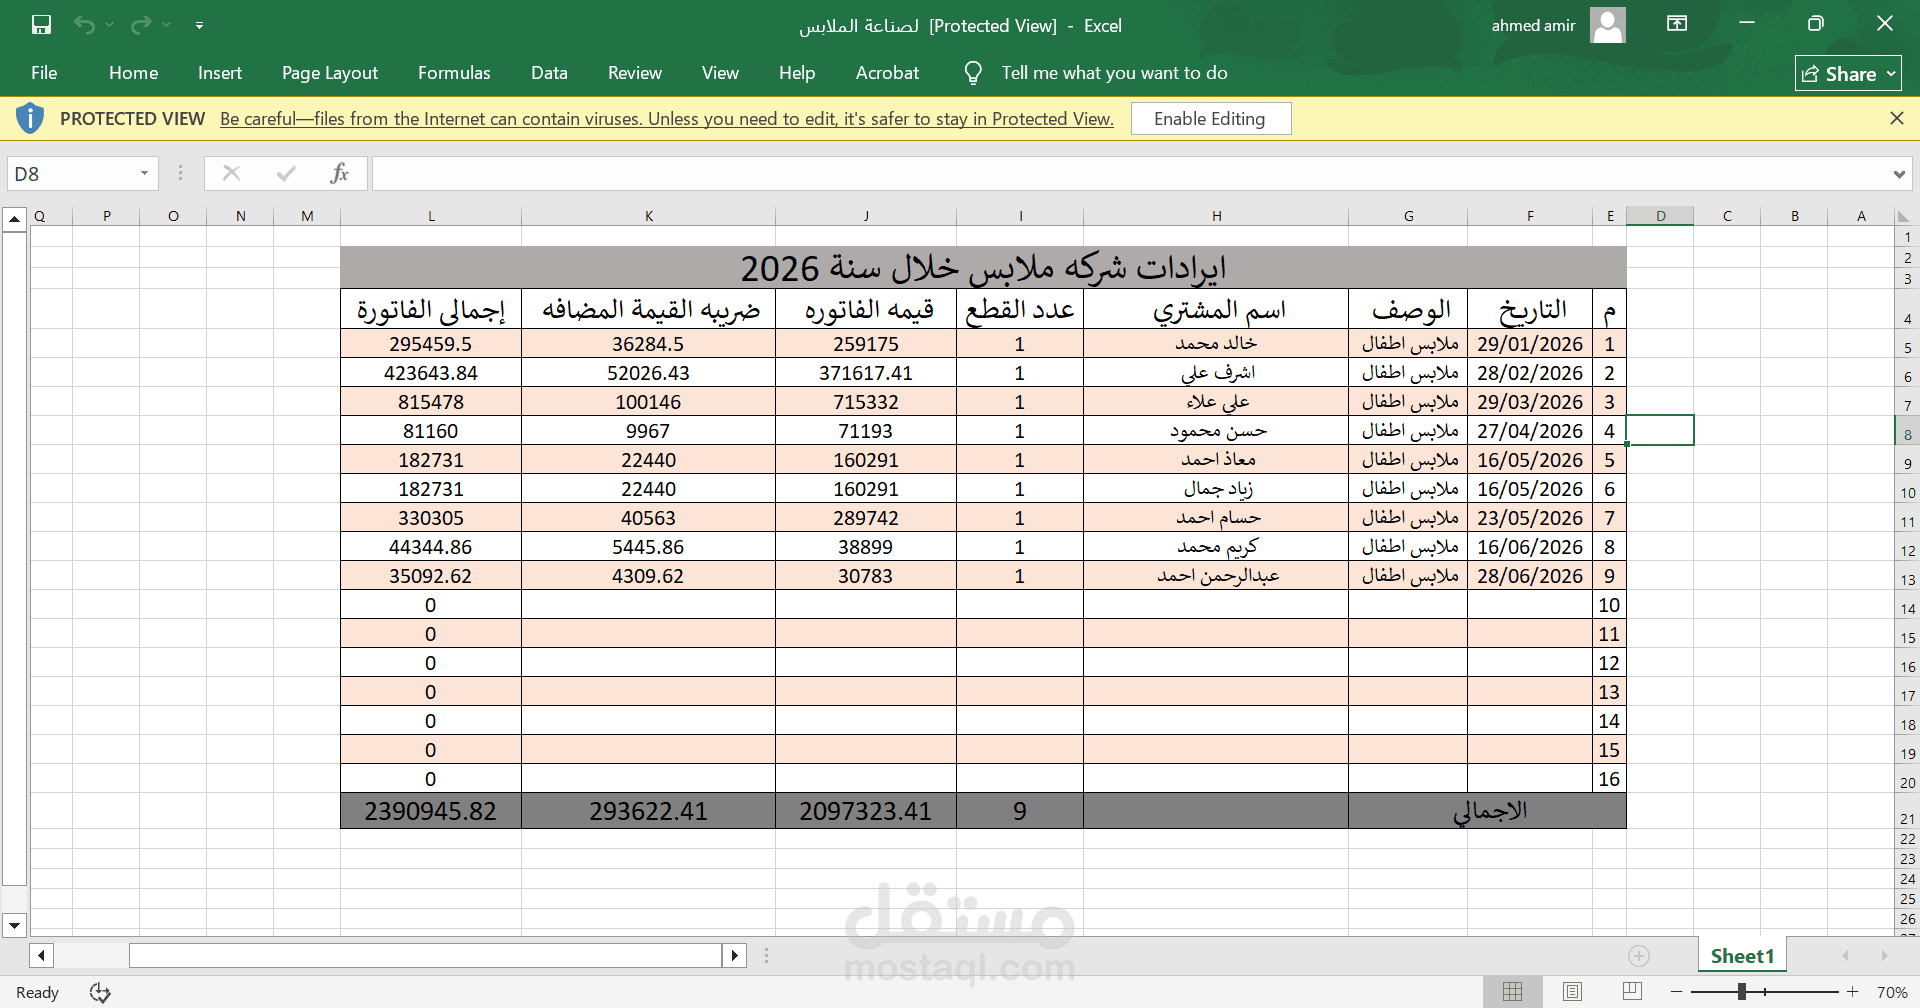Add a new sheet with plus icon
Image resolution: width=1920 pixels, height=1008 pixels.
click(x=1639, y=956)
